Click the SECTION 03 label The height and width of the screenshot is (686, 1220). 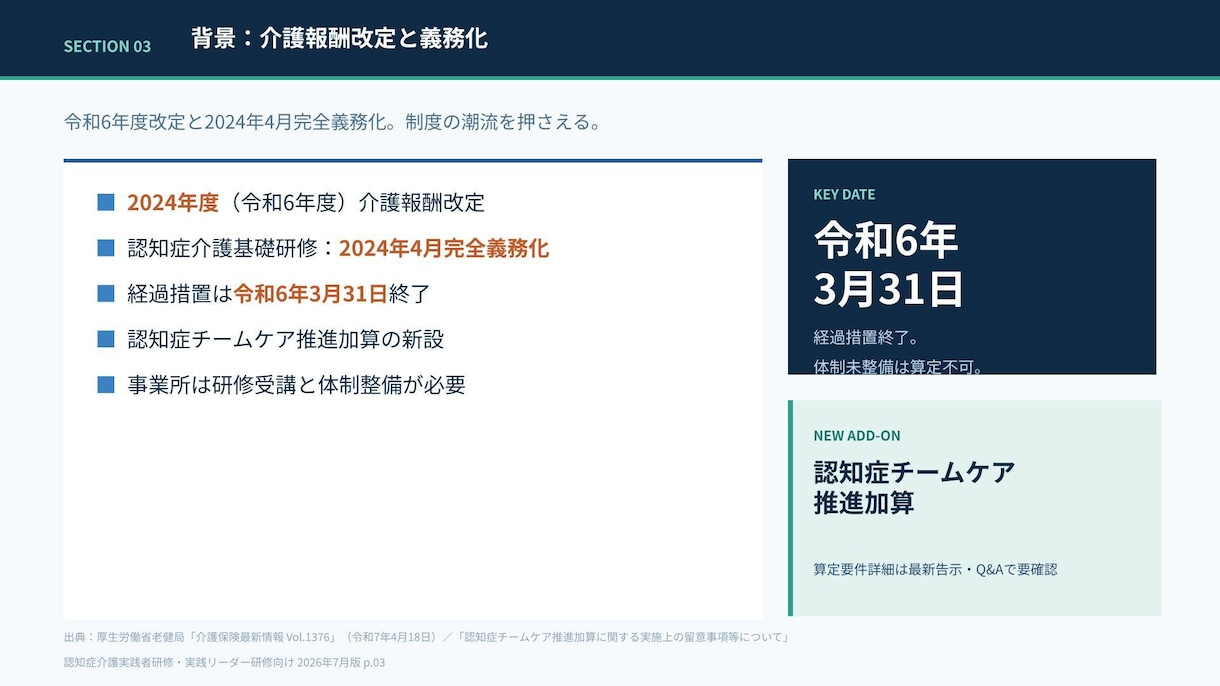coord(107,46)
